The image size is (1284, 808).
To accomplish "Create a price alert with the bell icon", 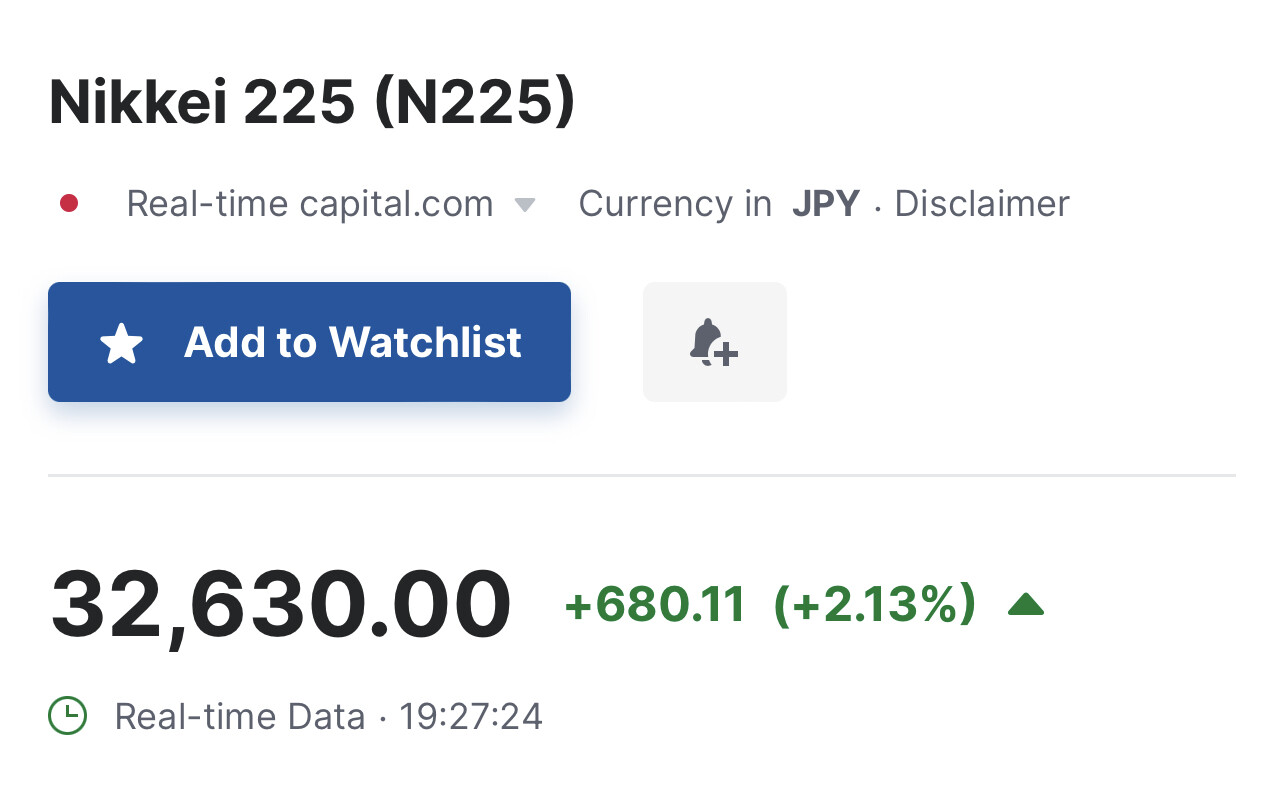I will (x=714, y=343).
